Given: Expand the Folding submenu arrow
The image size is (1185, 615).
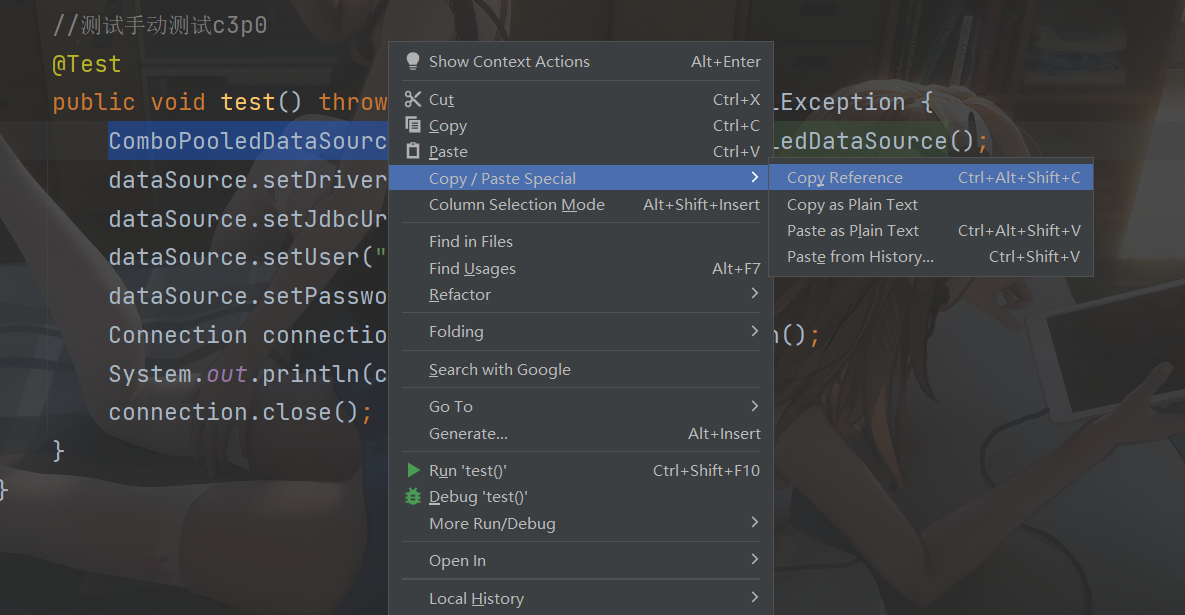Looking at the screenshot, I should (x=754, y=331).
